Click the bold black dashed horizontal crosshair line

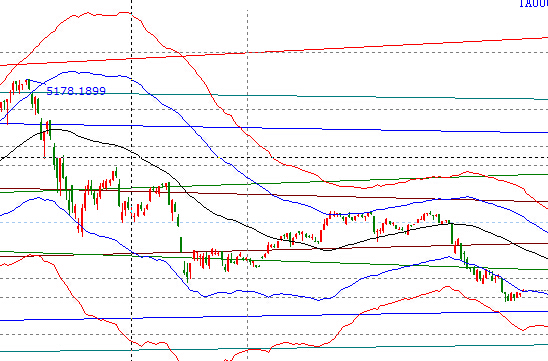274,158
